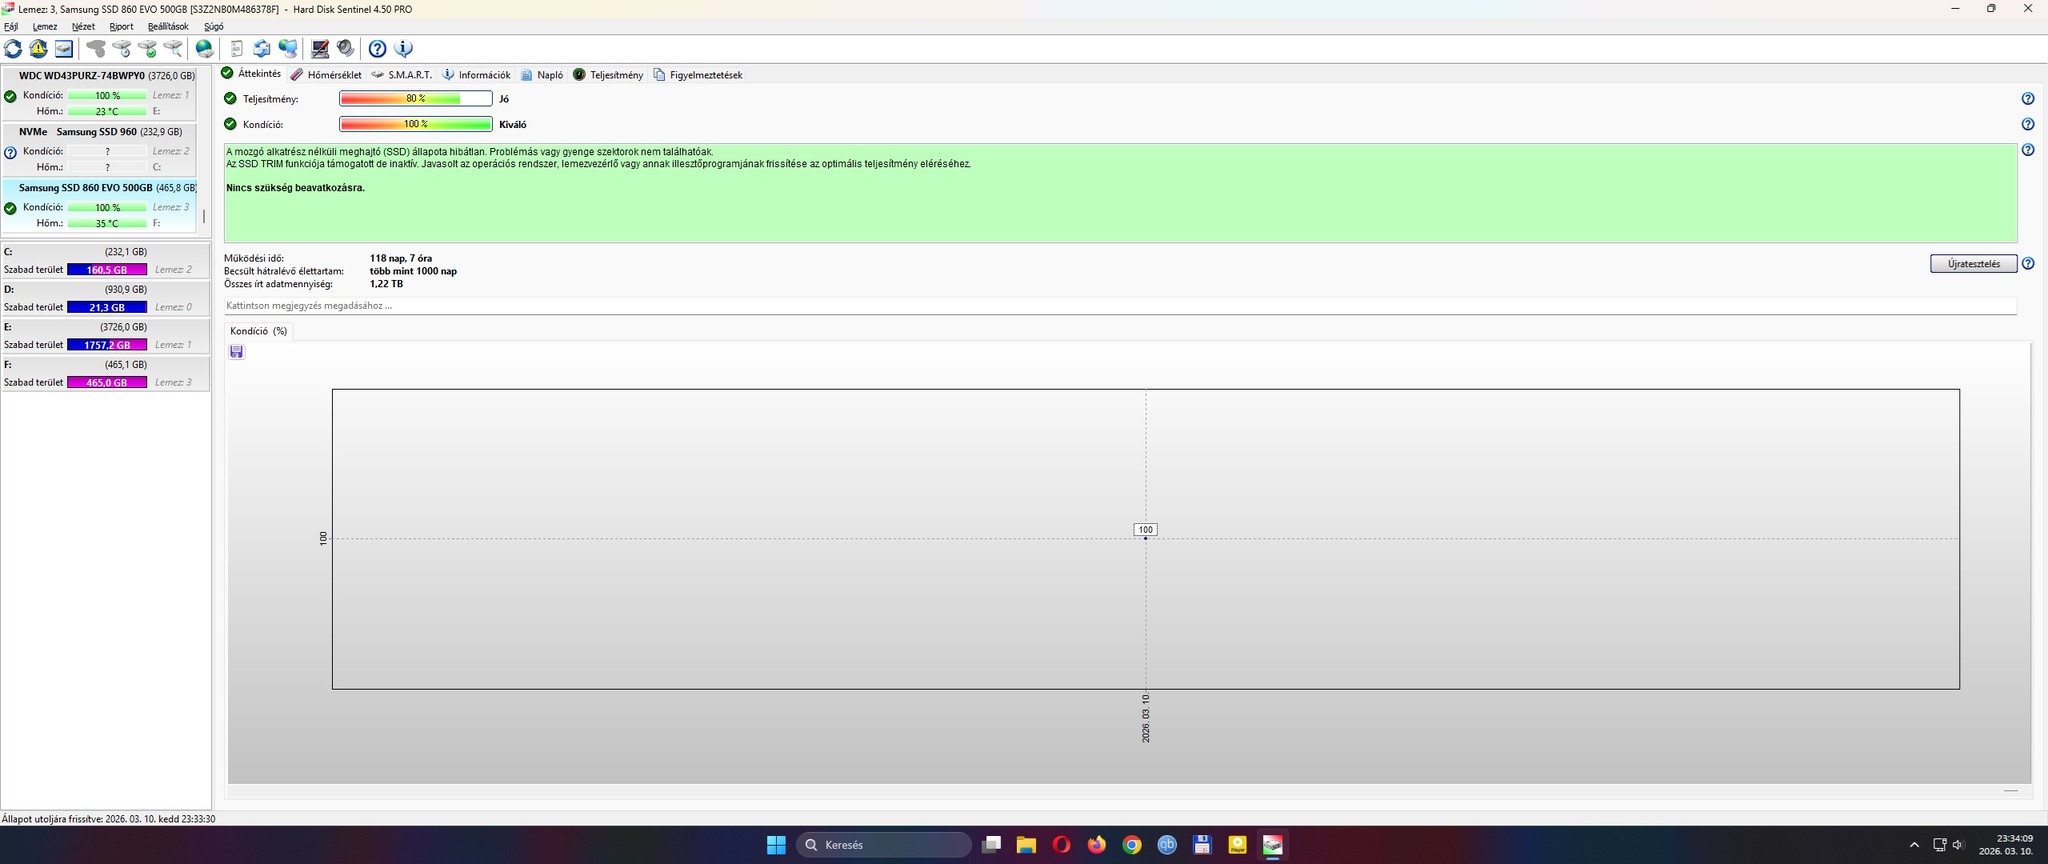Click the speaker sound toolbar icon

tap(345, 48)
